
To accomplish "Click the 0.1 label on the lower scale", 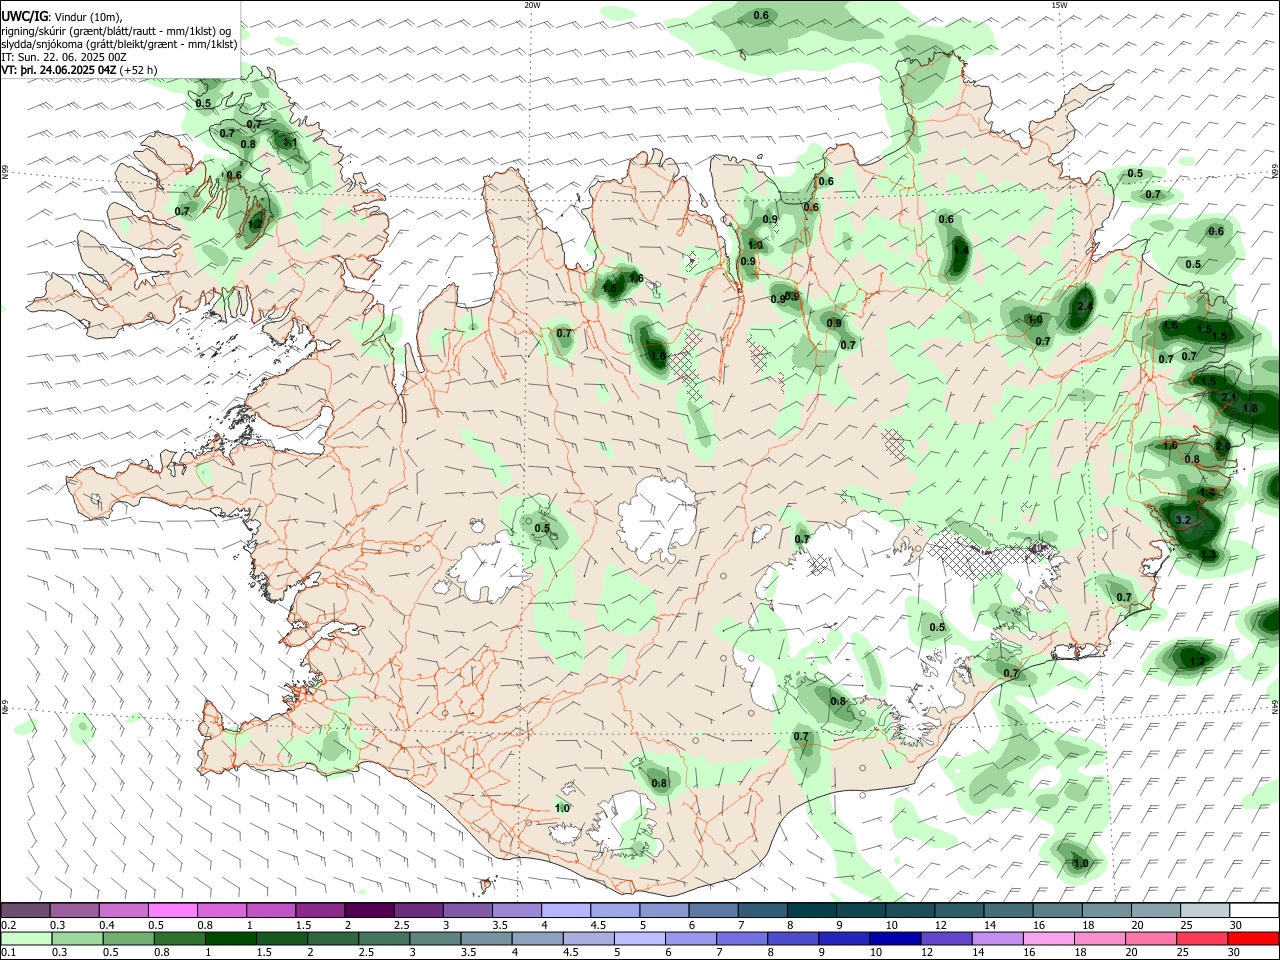I will tap(9, 953).
